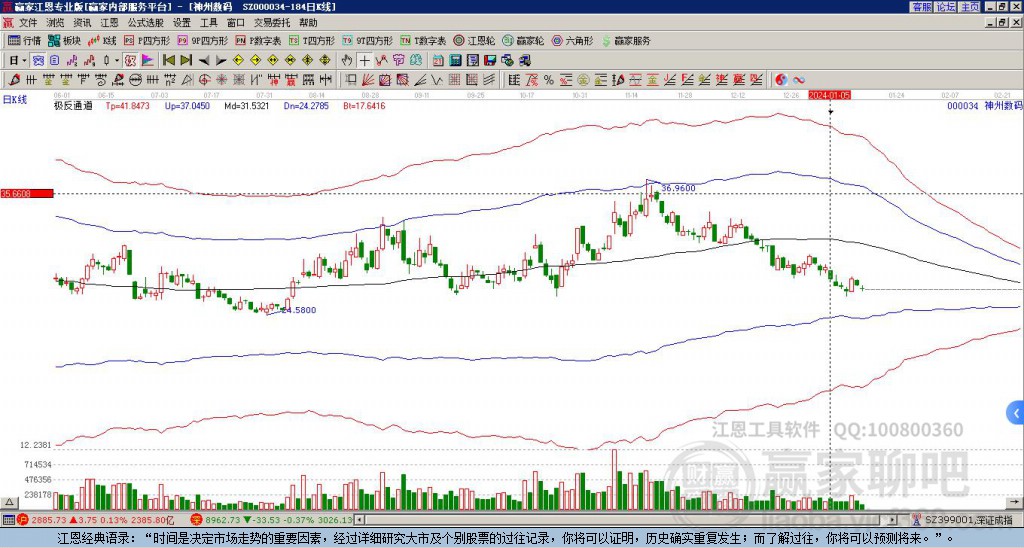
Task: Click the red 35.6608 price tag
Action: coord(27,193)
